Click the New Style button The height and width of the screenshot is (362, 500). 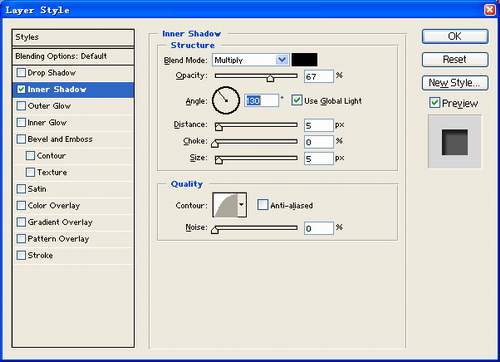455,83
